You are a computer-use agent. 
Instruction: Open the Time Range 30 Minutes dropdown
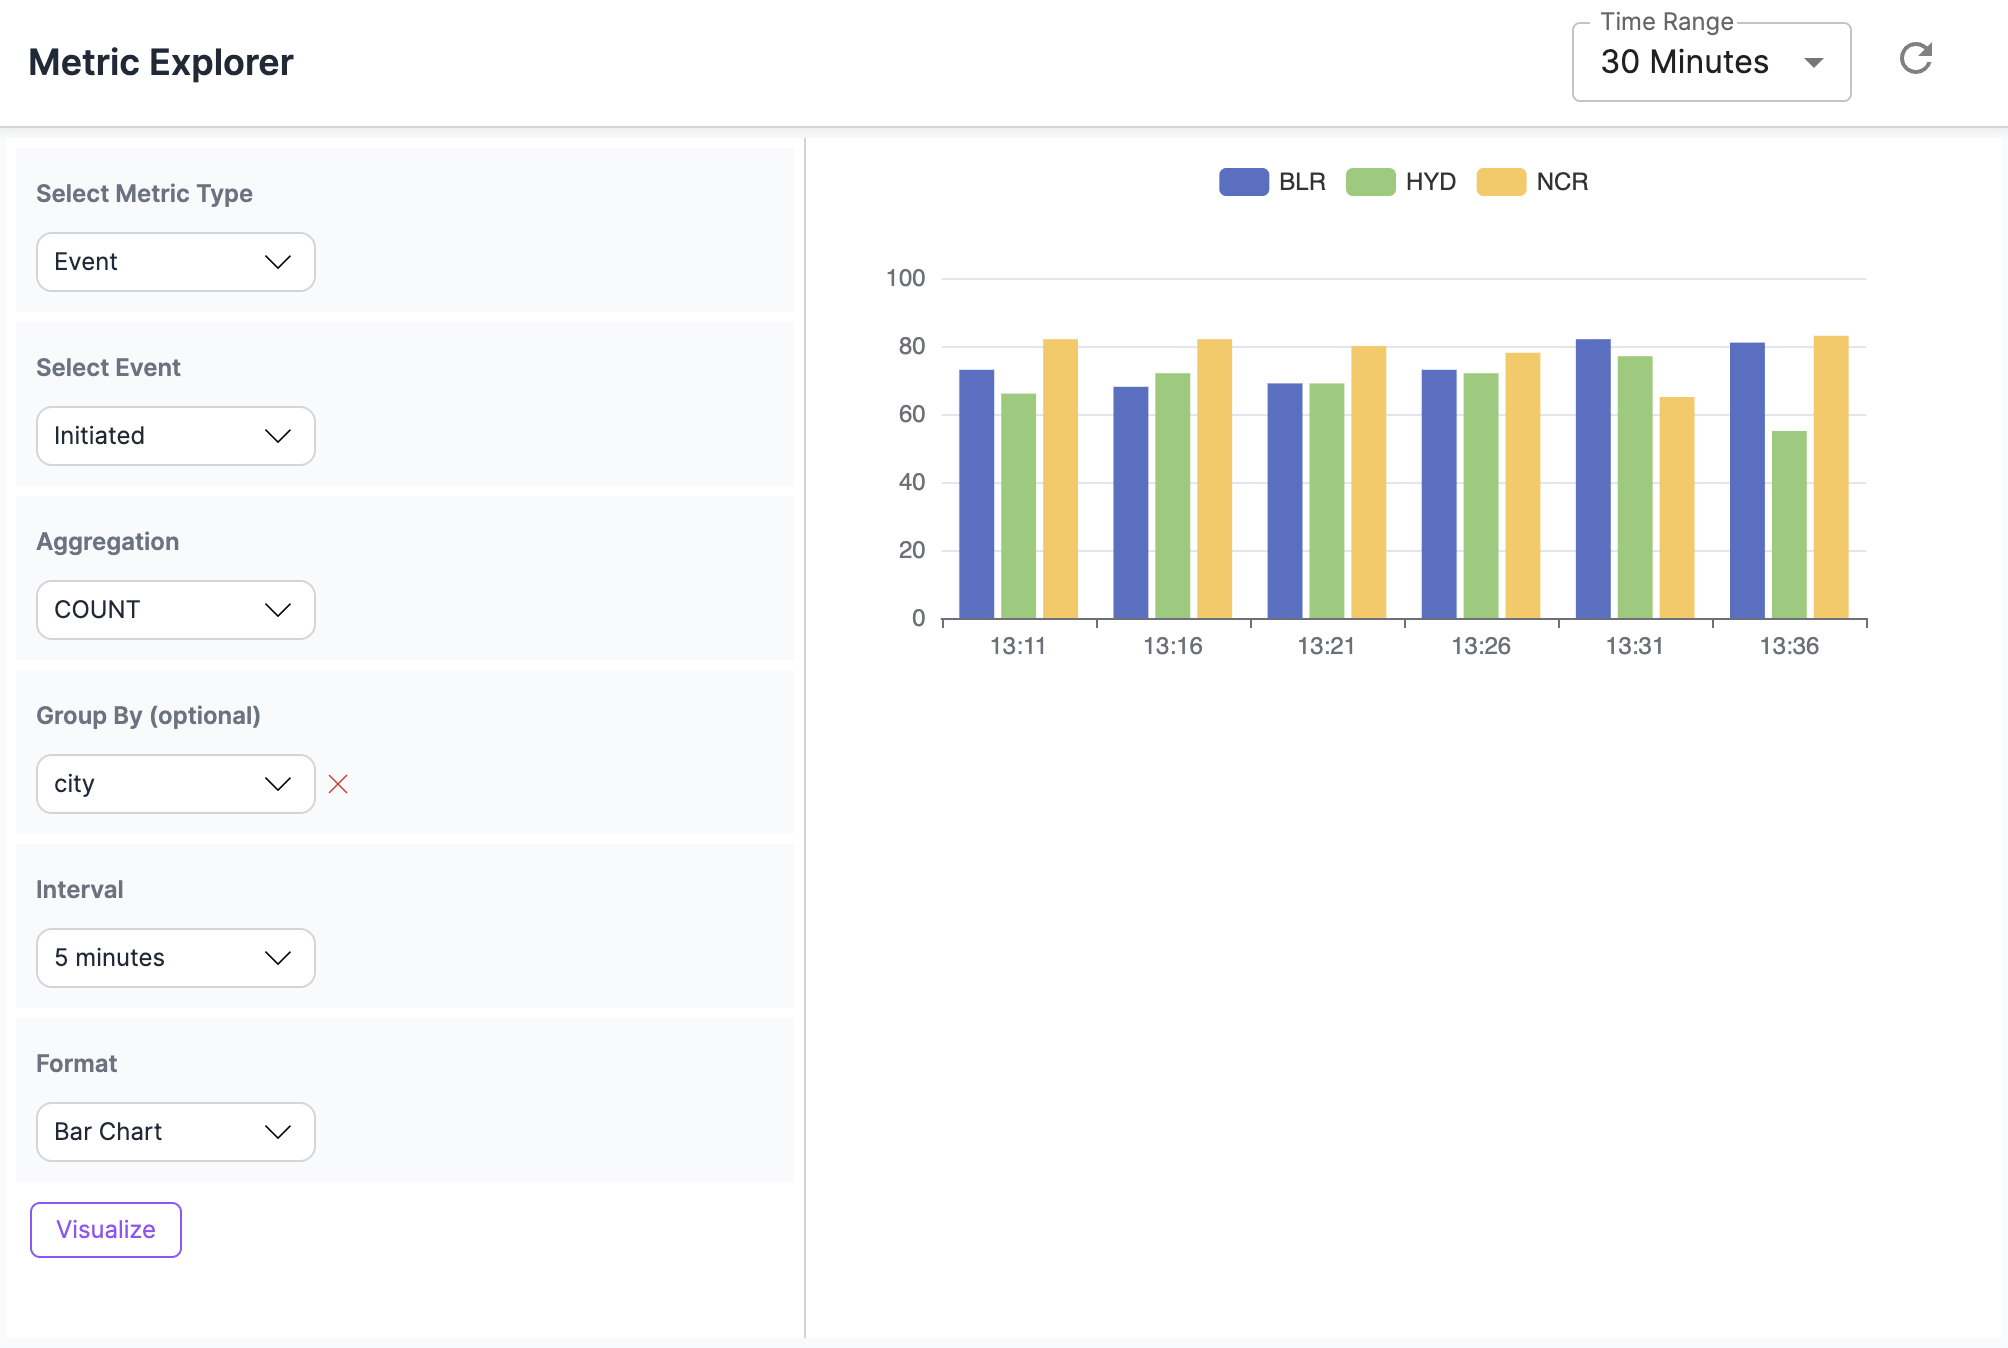[x=1710, y=62]
